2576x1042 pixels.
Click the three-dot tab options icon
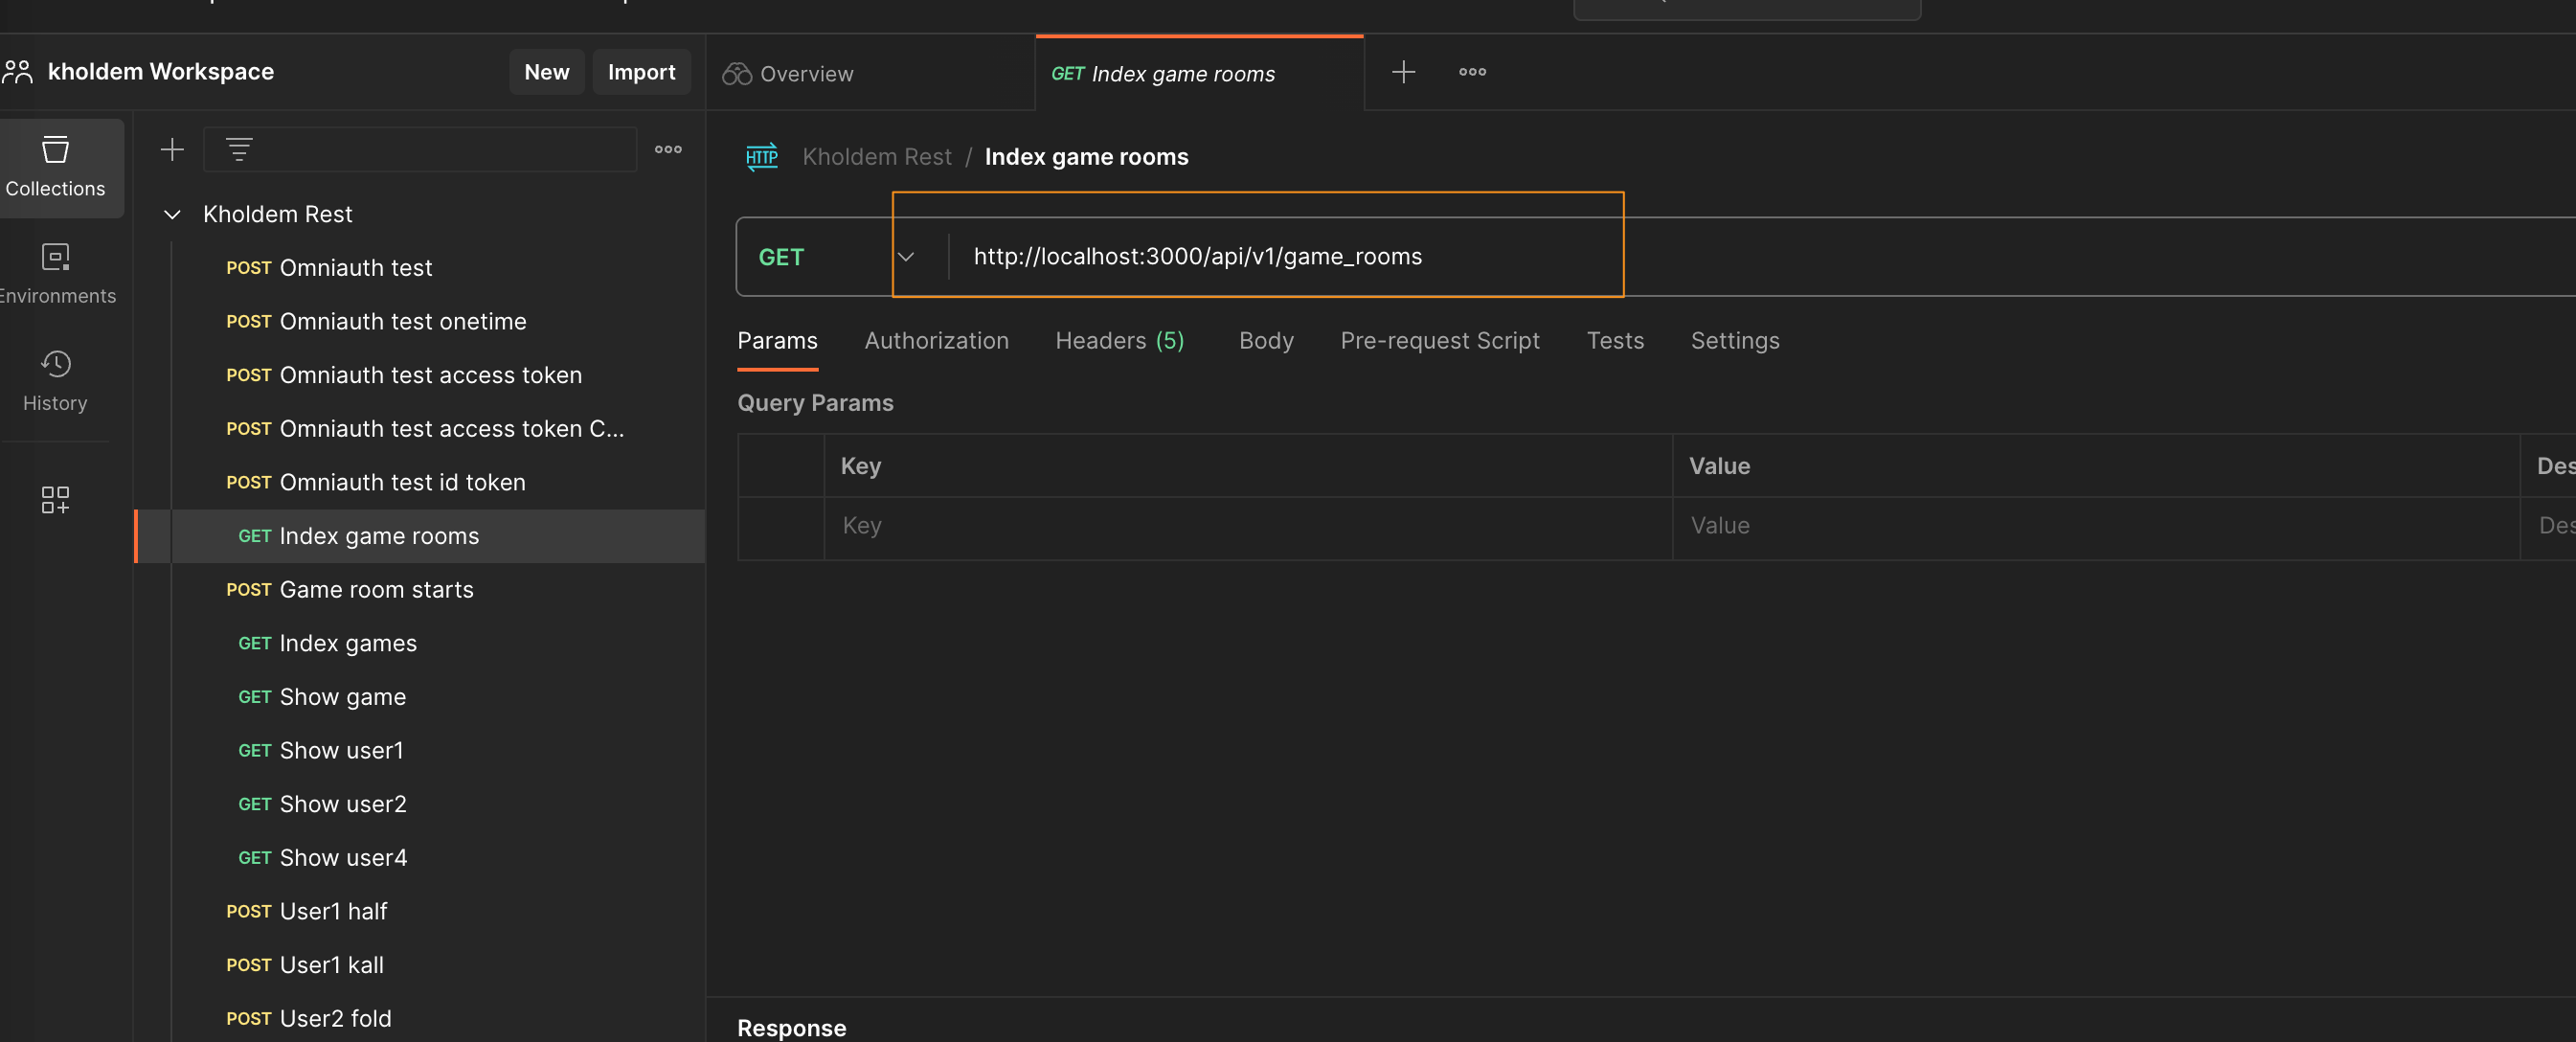(x=1472, y=72)
